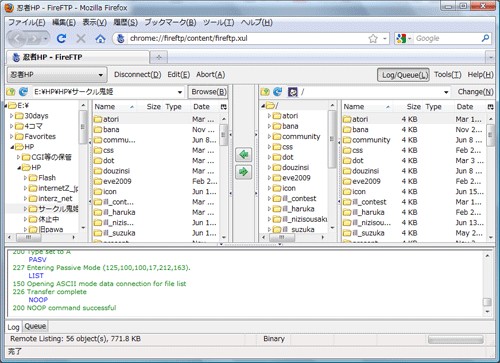
Task: Click '226 Transfer complete' log line
Action: [50, 292]
